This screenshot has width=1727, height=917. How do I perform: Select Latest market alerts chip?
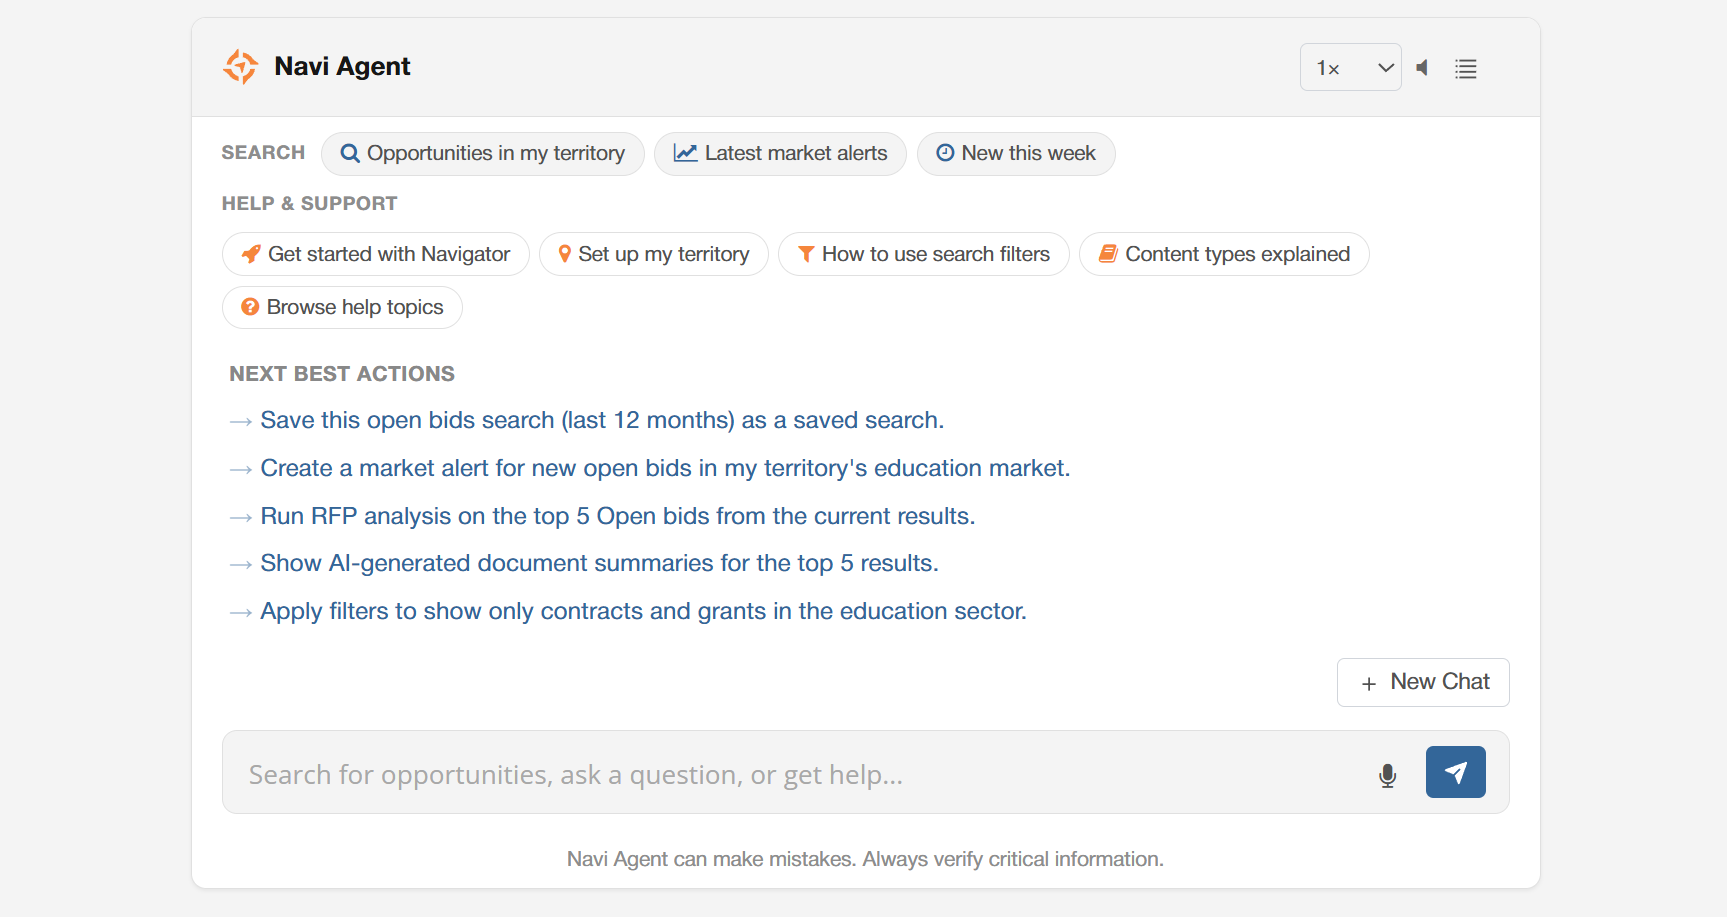[x=780, y=154]
